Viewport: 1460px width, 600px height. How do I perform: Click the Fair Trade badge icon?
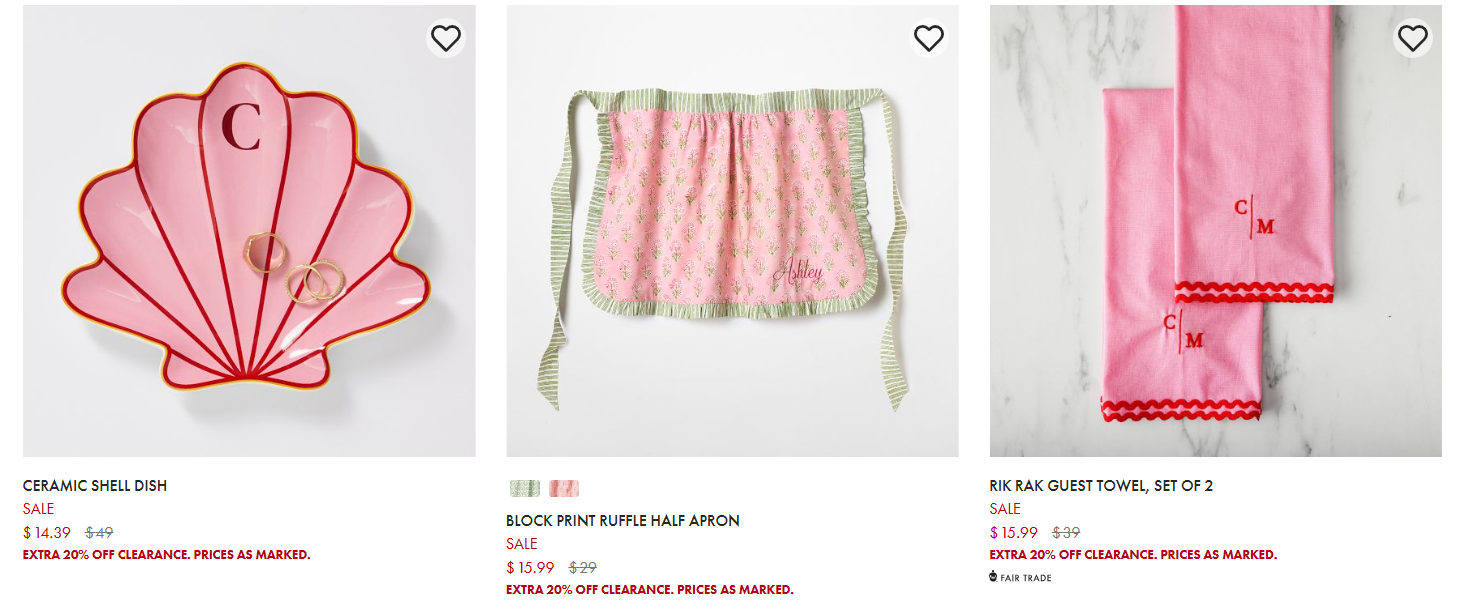click(994, 577)
